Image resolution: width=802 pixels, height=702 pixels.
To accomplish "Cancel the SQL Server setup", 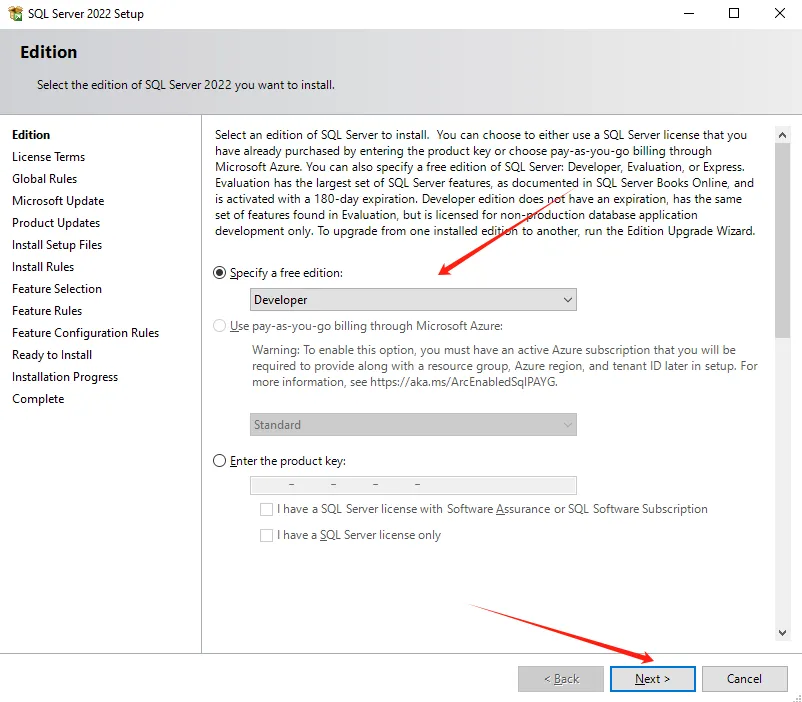I will pyautogui.click(x=745, y=679).
